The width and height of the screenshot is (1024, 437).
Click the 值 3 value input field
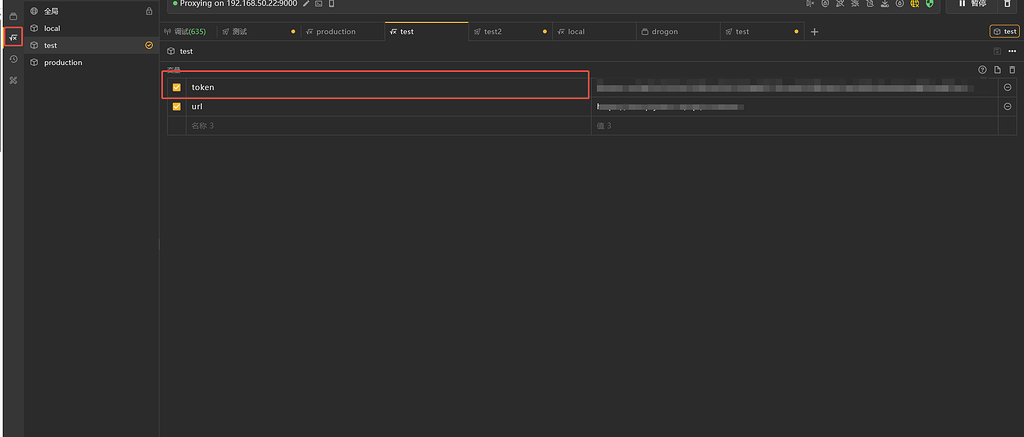tap(794, 125)
